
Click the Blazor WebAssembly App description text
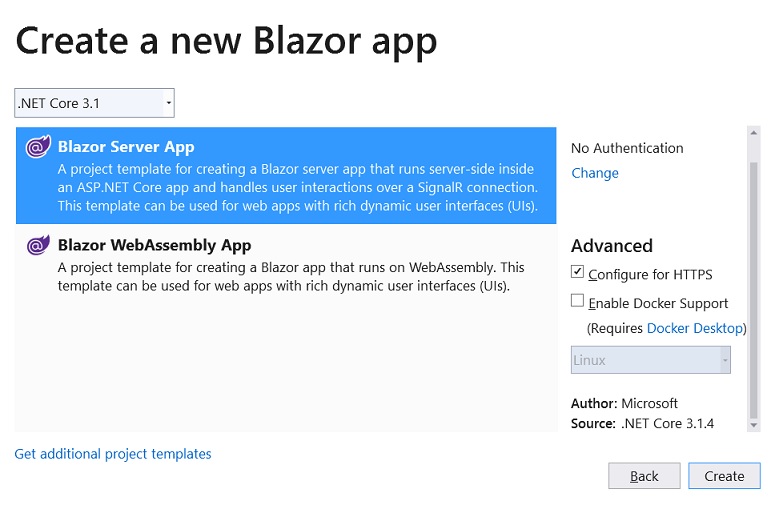point(291,276)
